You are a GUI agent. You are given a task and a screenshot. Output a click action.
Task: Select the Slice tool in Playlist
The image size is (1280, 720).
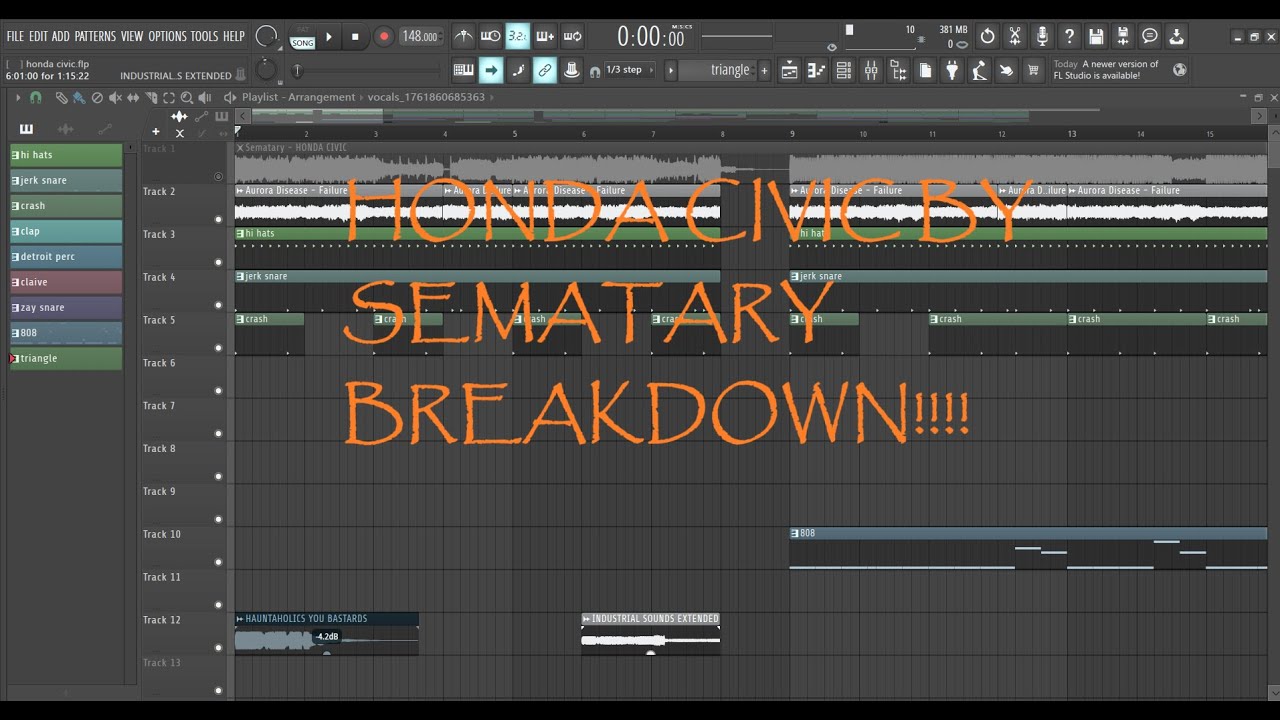151,98
